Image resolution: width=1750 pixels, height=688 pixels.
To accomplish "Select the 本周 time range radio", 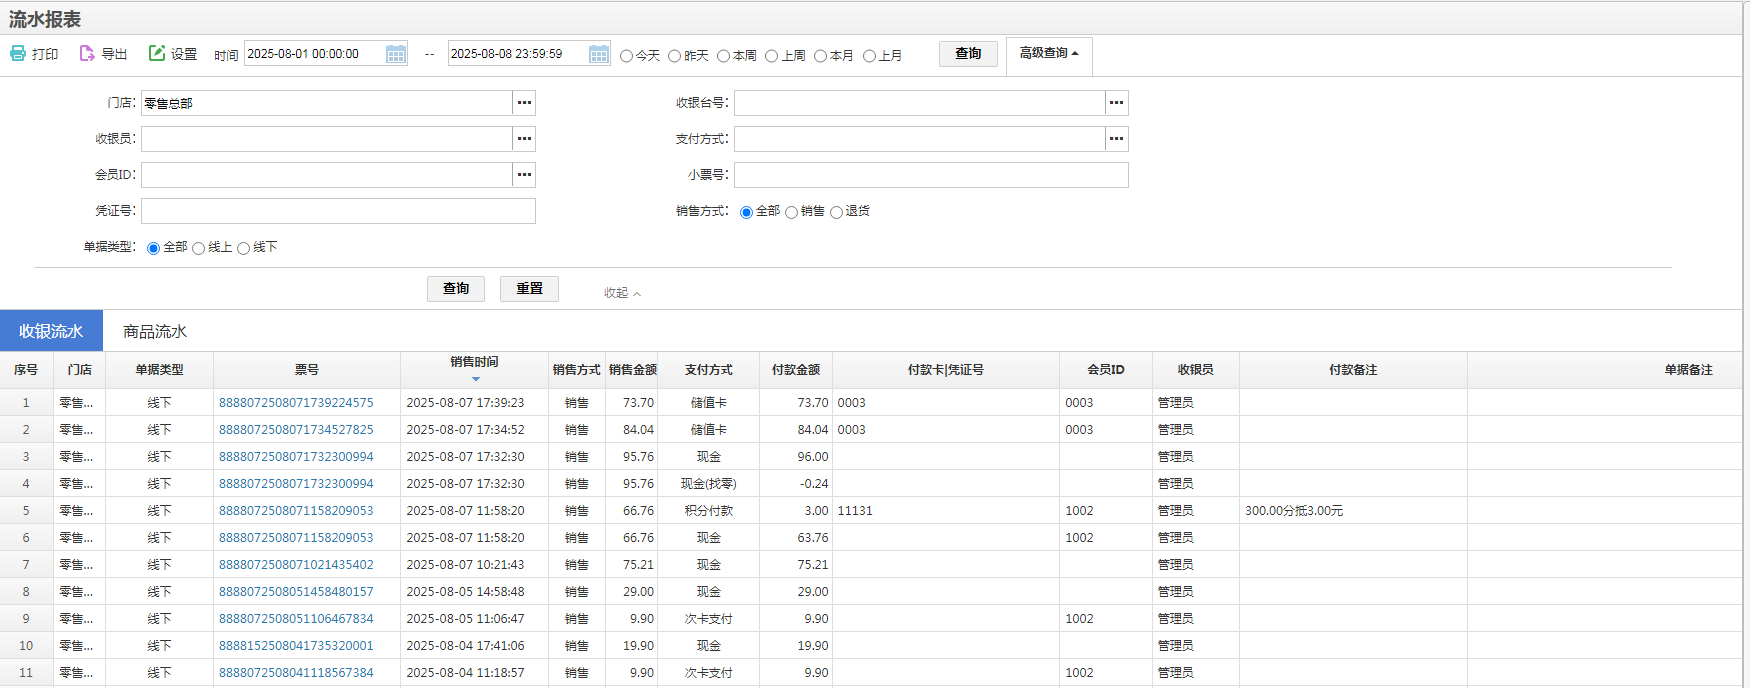I will [724, 56].
